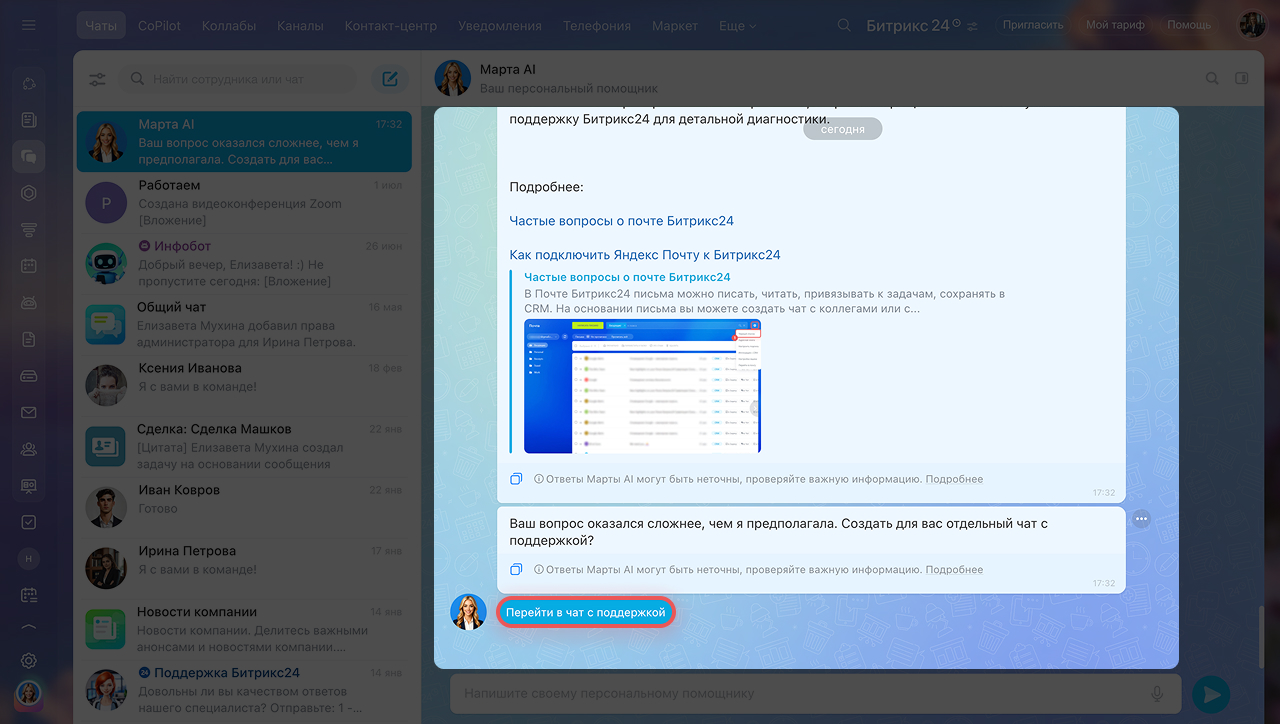
Task: Expand the Еще dropdown menu
Action: [x=737, y=26]
